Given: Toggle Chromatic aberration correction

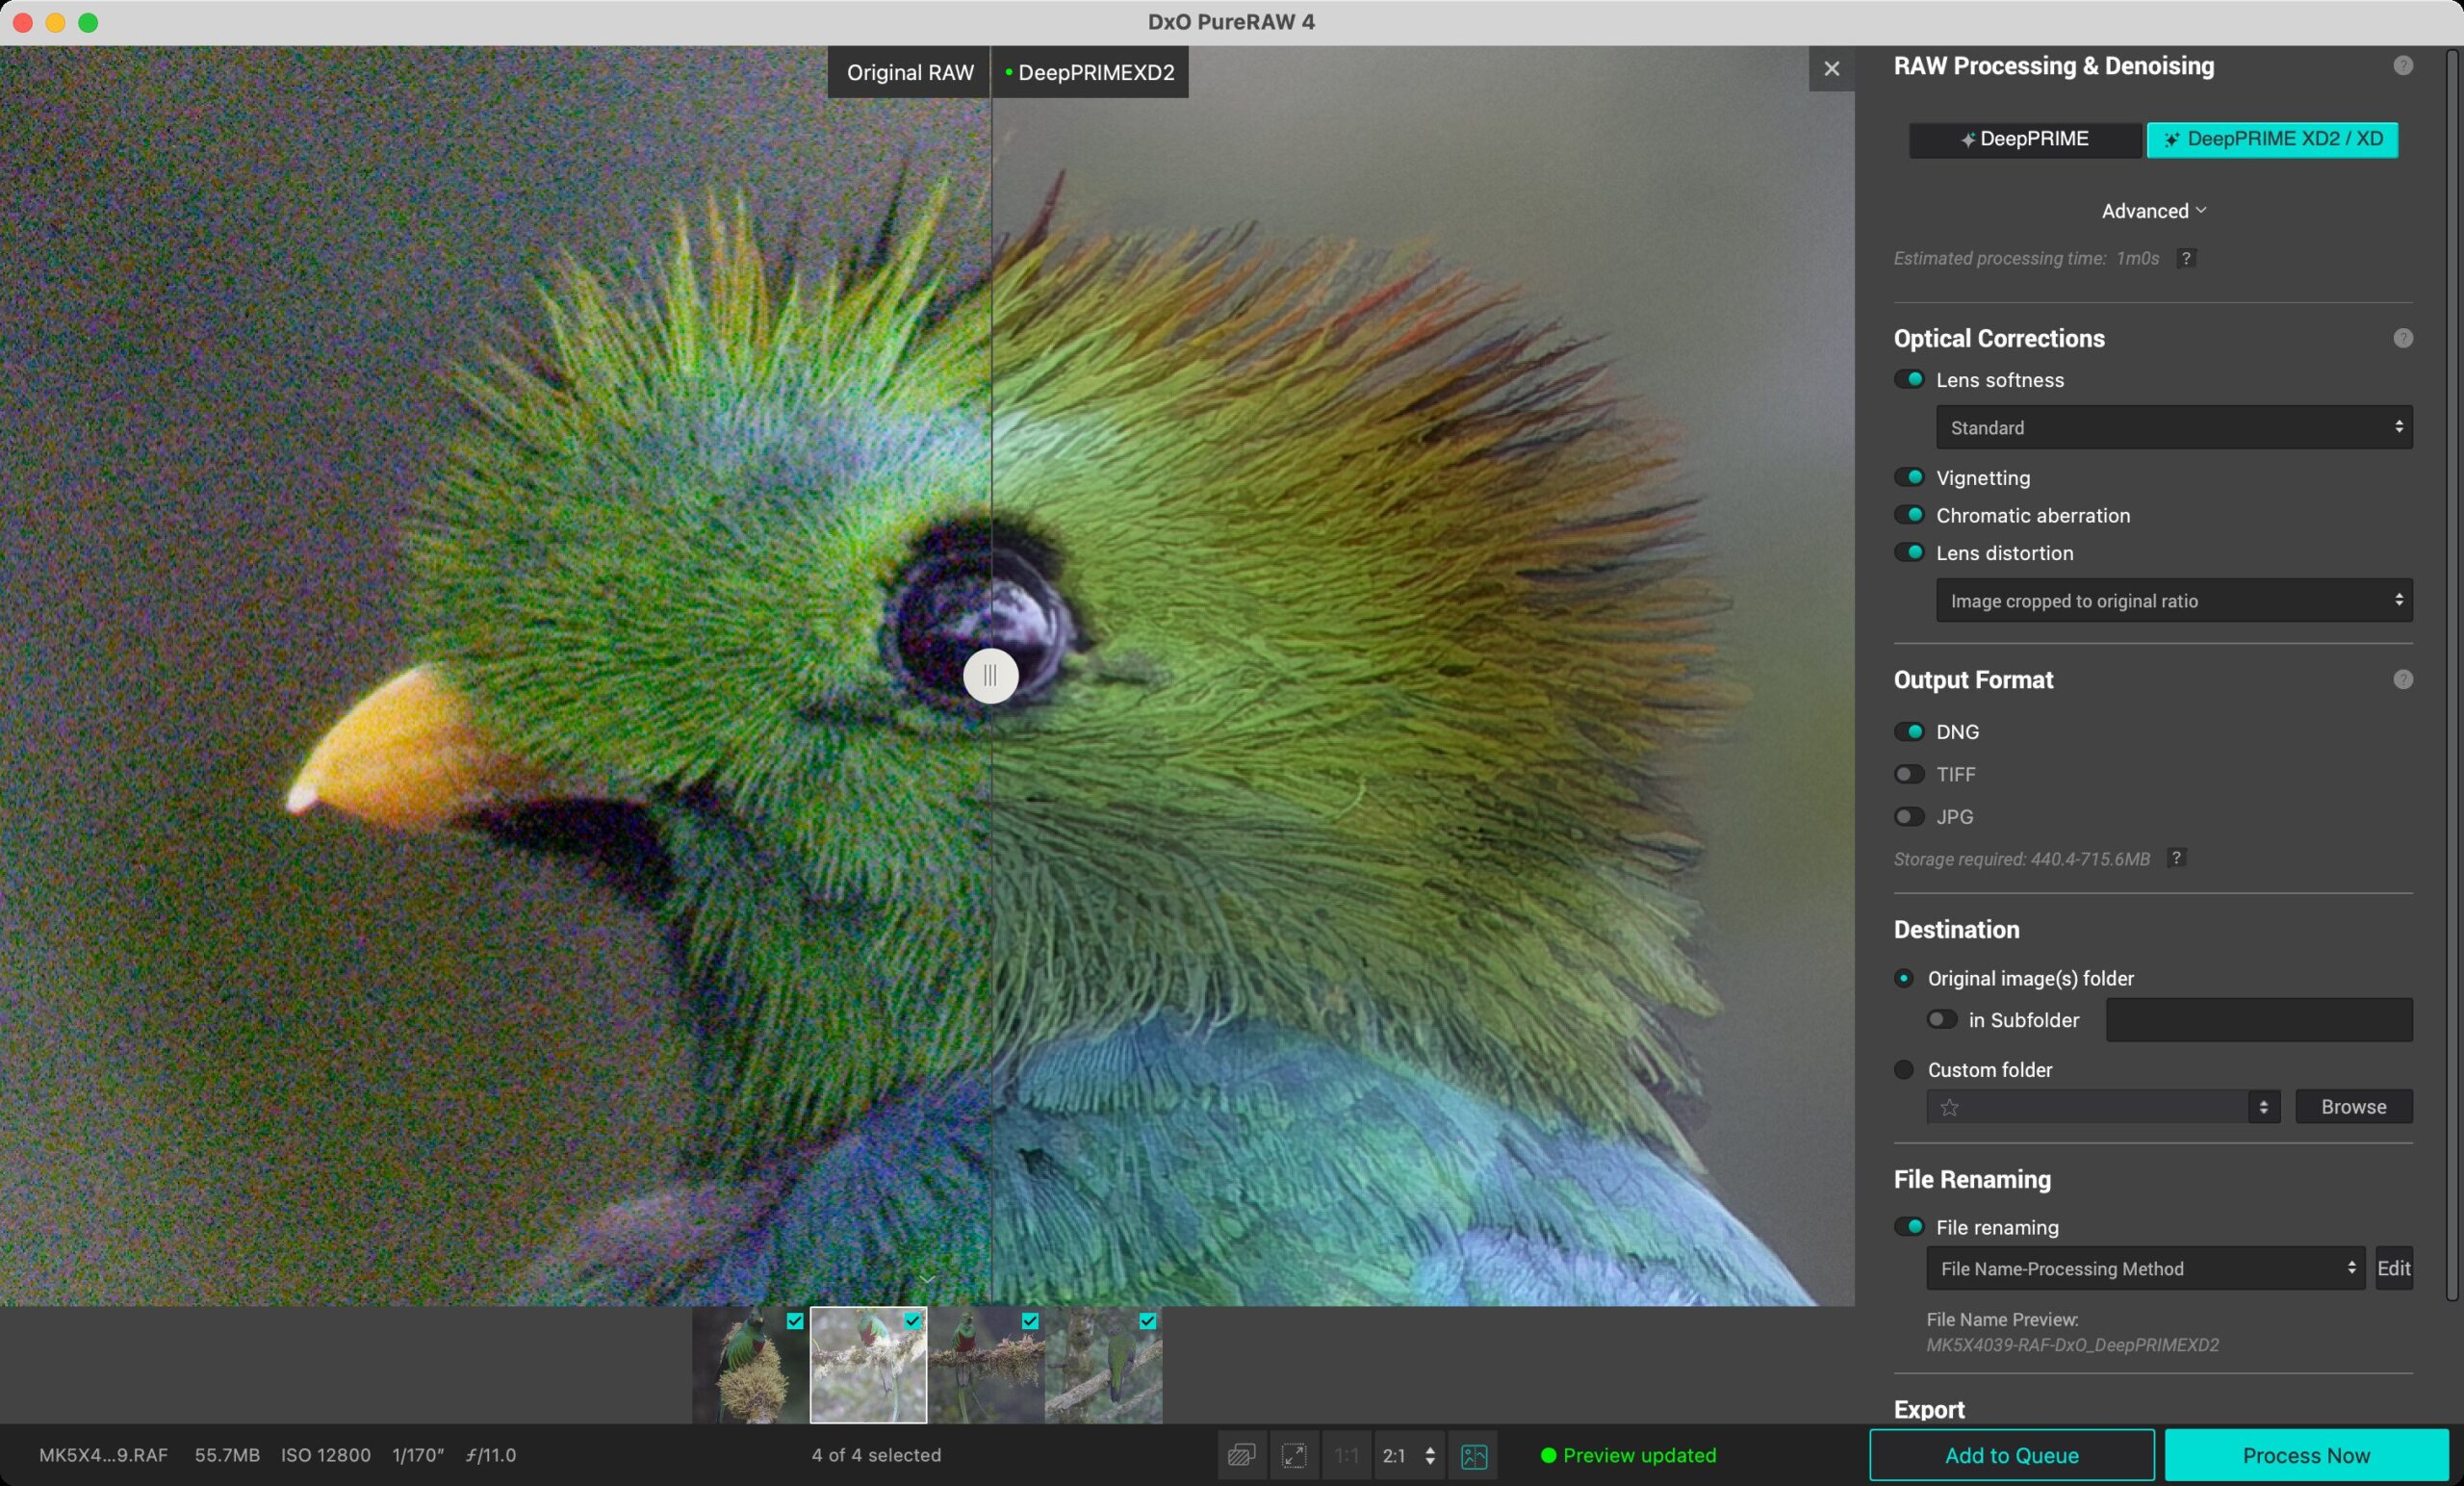Looking at the screenshot, I should 1909,515.
